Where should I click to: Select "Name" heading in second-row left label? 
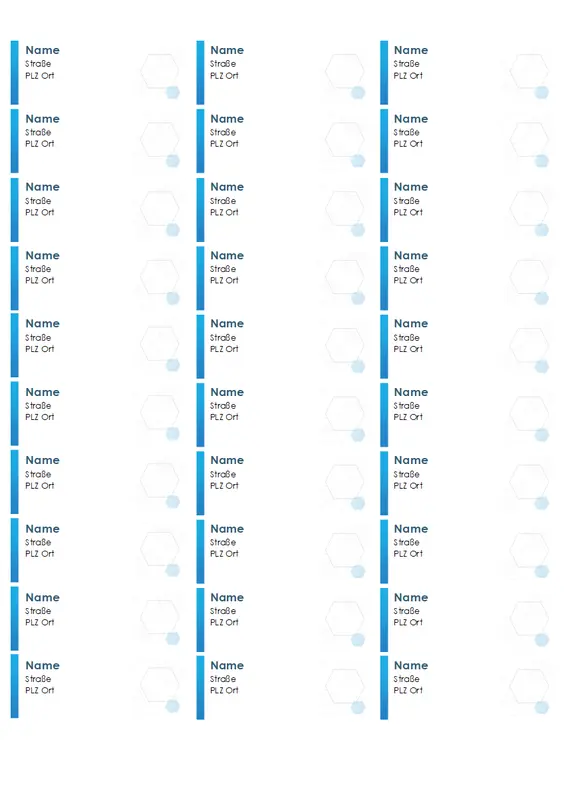coord(42,119)
